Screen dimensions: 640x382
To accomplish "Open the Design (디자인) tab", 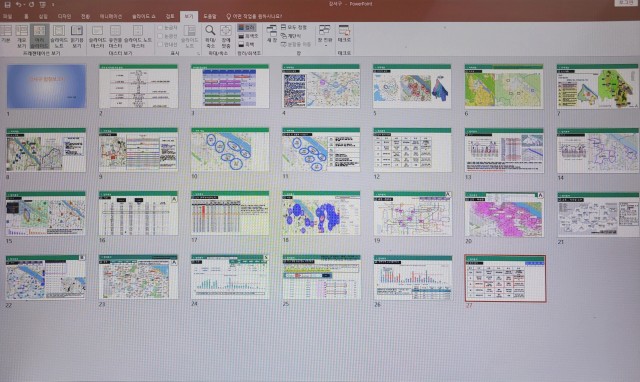I will 64,16.
